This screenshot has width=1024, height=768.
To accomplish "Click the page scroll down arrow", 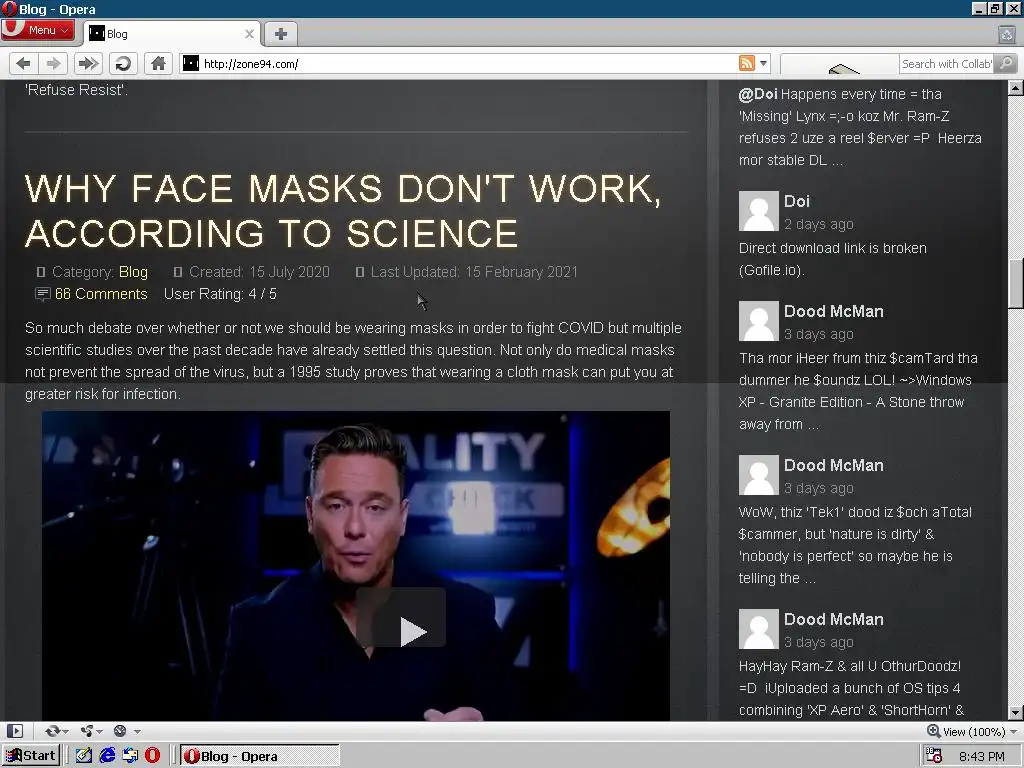I will click(1016, 713).
